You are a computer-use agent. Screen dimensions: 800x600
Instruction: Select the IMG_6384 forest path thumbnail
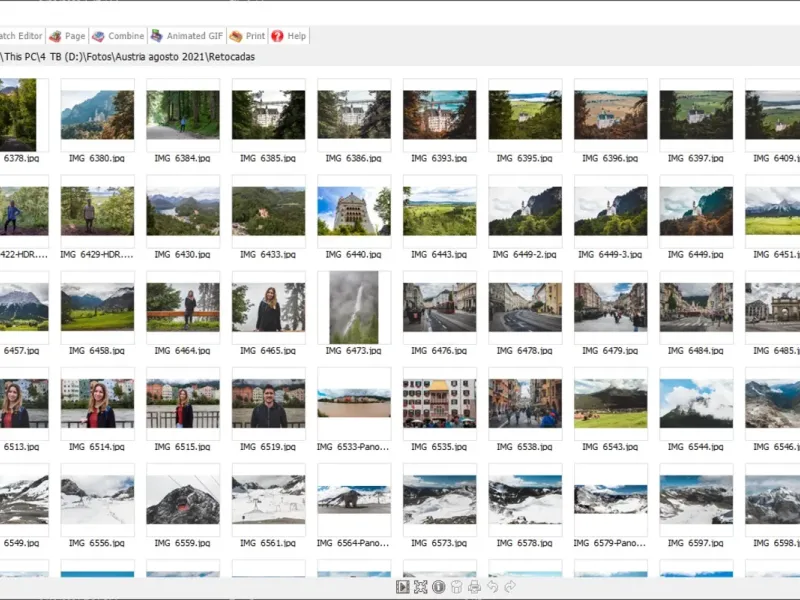pos(183,115)
